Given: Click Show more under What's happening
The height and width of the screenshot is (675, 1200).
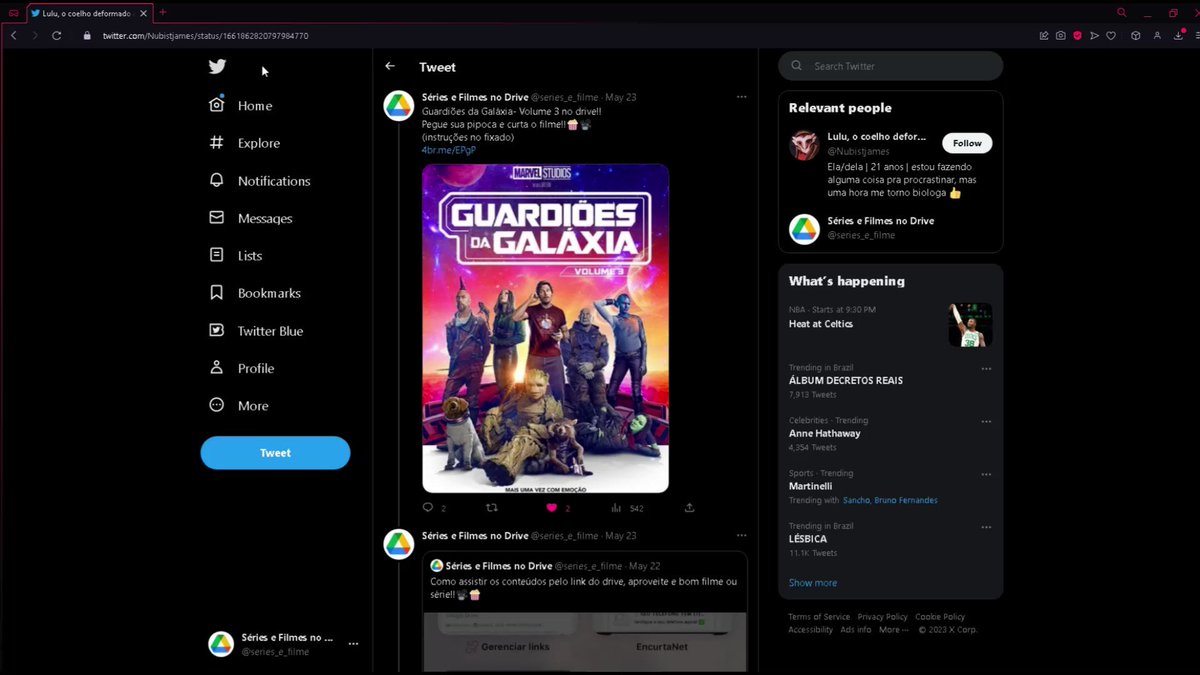Looking at the screenshot, I should click(813, 583).
